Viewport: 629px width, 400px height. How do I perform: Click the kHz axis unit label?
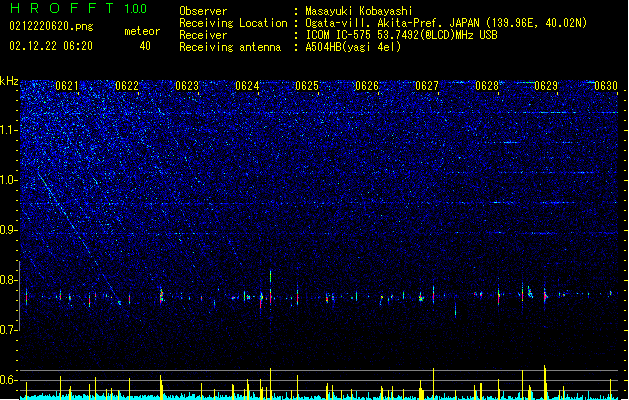pyautogui.click(x=9, y=81)
